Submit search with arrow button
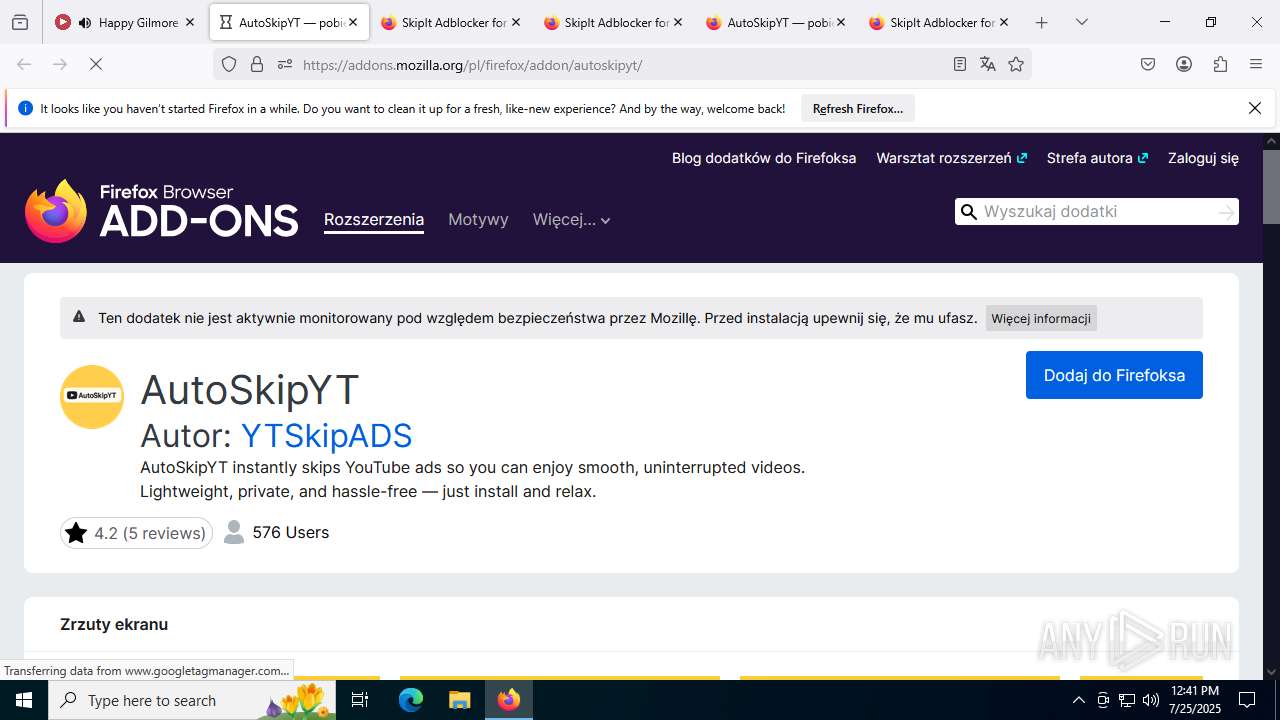The image size is (1280, 720). pyautogui.click(x=1227, y=212)
